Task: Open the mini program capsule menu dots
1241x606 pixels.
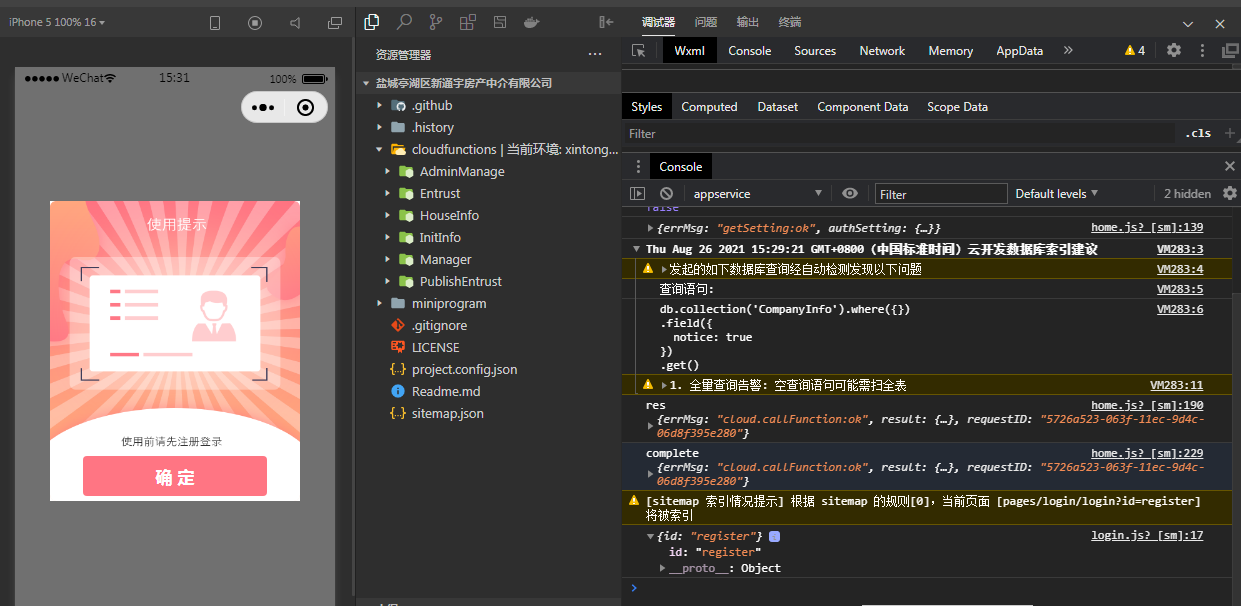Action: tap(263, 107)
